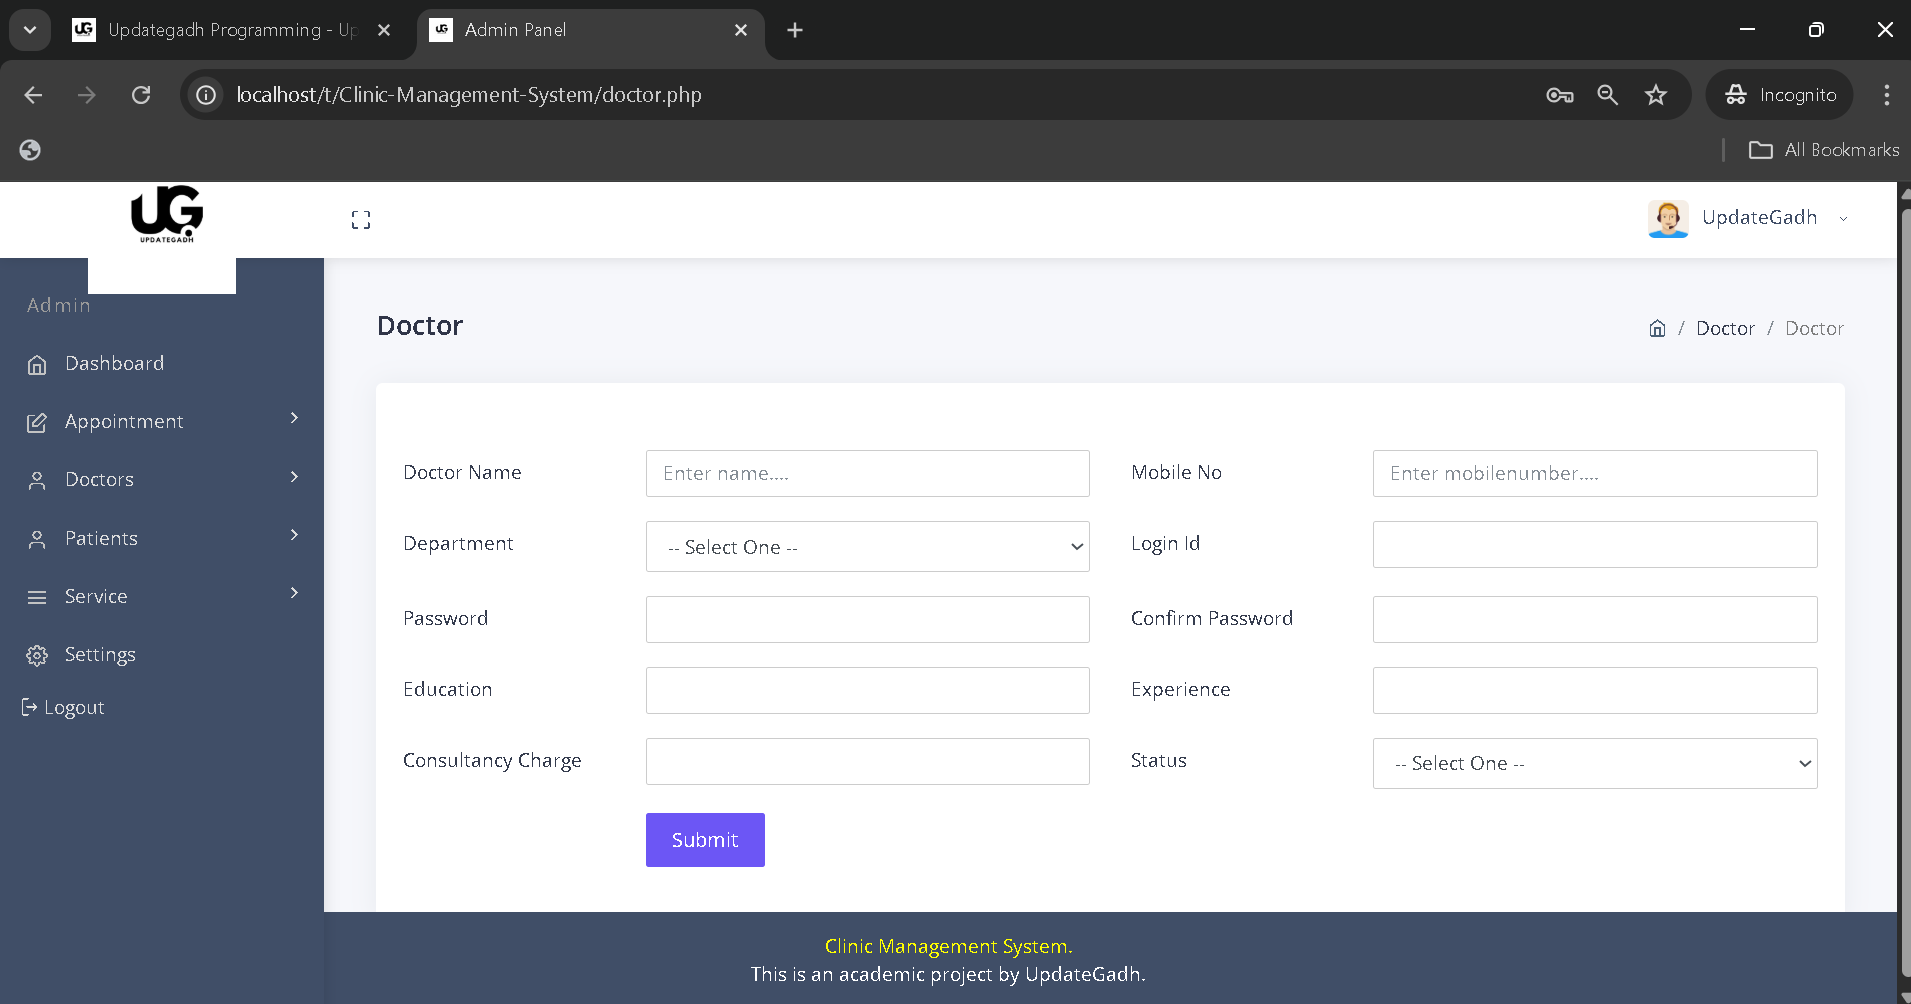Open the Status dropdown
This screenshot has width=1911, height=1004.
(x=1594, y=764)
